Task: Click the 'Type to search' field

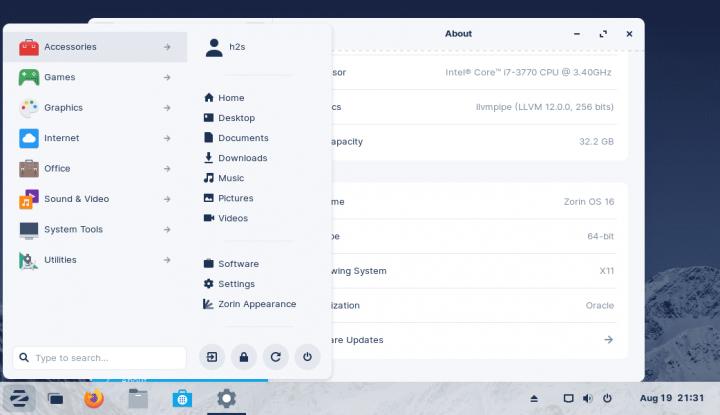Action: pyautogui.click(x=100, y=357)
